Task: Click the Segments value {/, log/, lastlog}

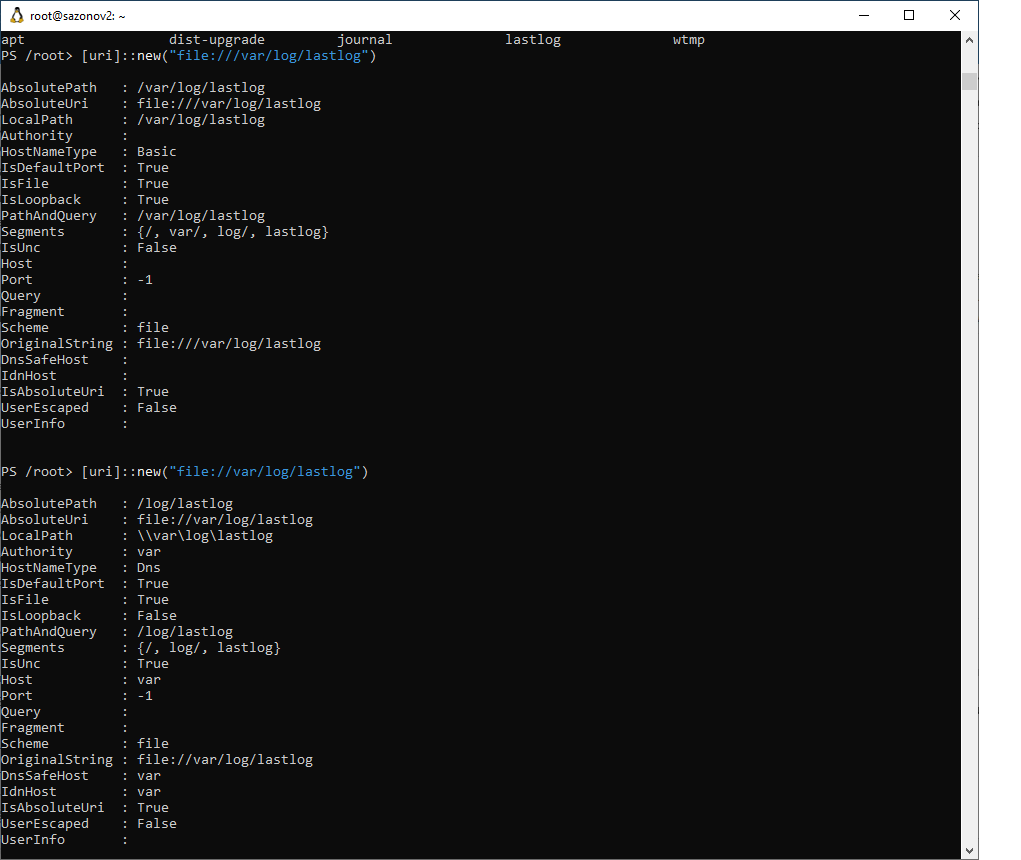Action: click(209, 648)
